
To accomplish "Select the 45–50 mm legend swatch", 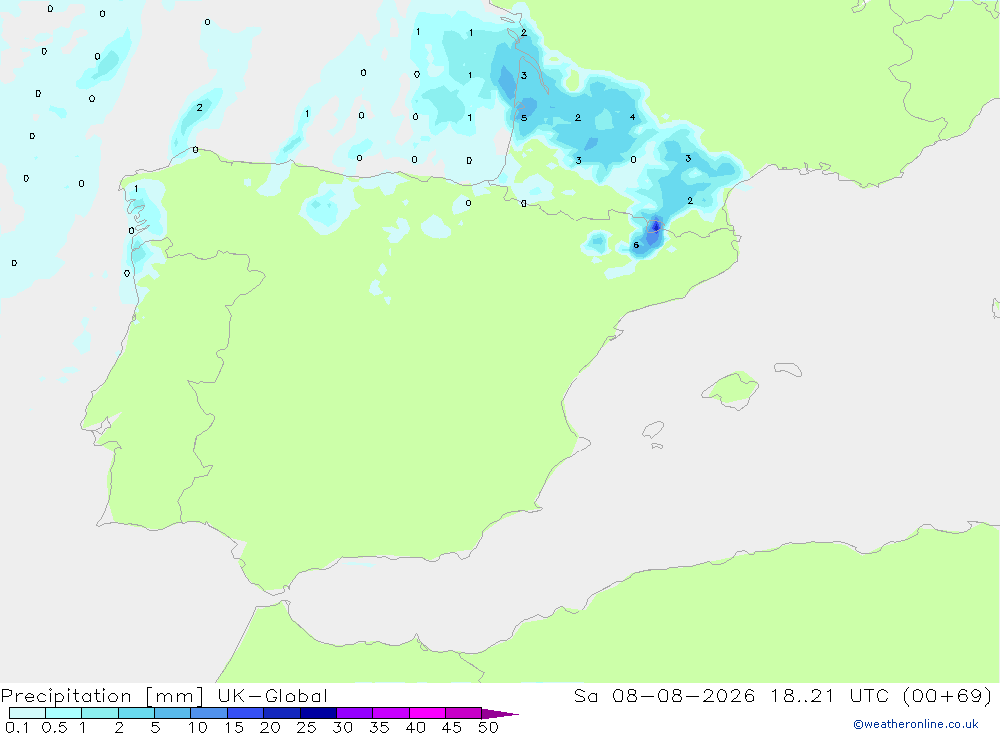I will (464, 713).
